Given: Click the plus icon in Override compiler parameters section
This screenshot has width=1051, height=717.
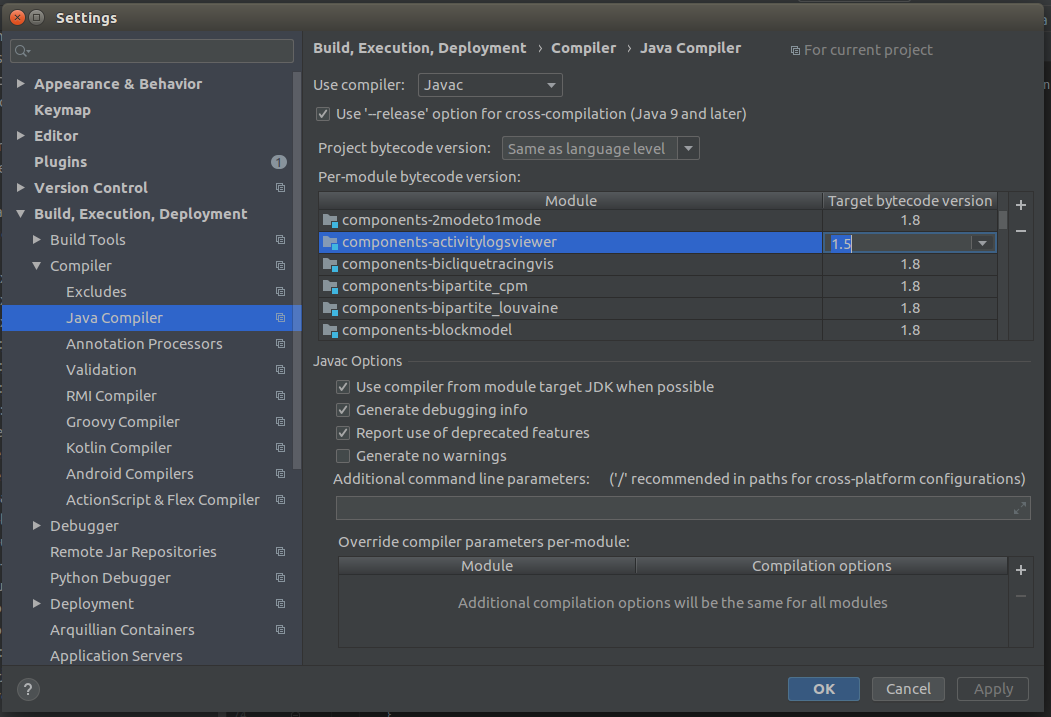Looking at the screenshot, I should tap(1020, 569).
